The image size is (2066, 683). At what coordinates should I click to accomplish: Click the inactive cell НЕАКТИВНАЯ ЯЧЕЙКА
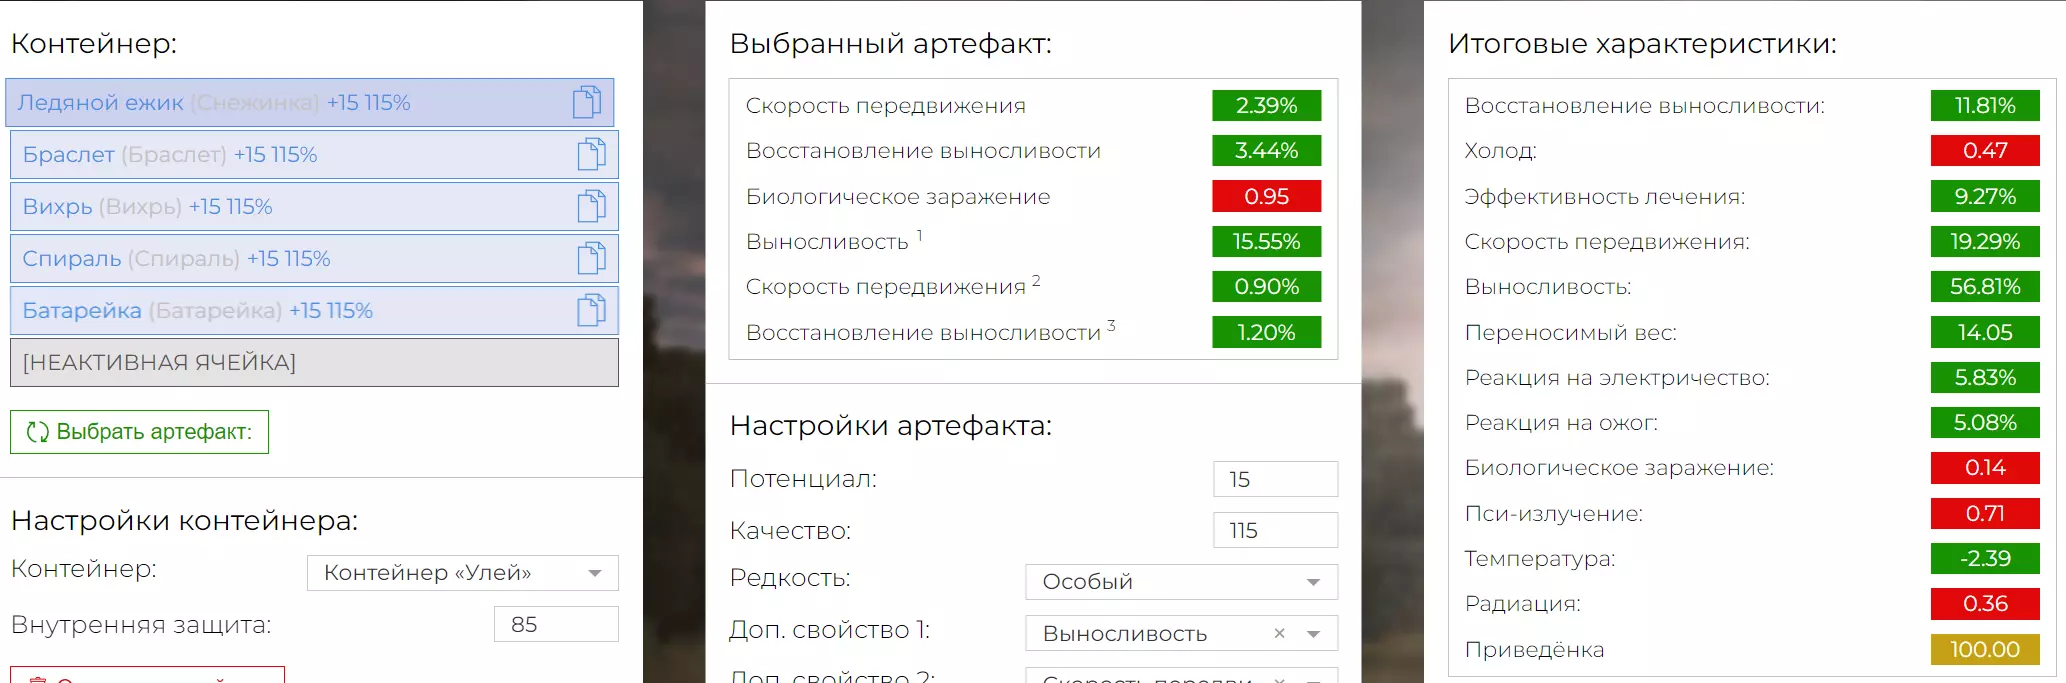pyautogui.click(x=314, y=362)
